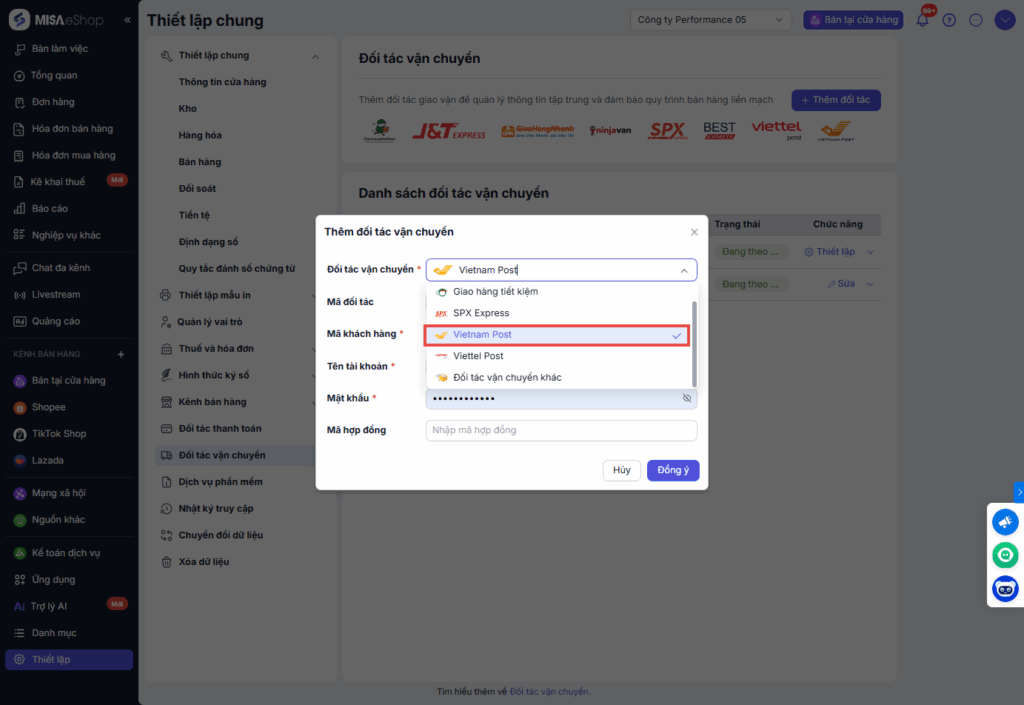Viewport: 1024px width, 705px height.
Task: Open Nghiệp vụ khác
Action: 66,235
